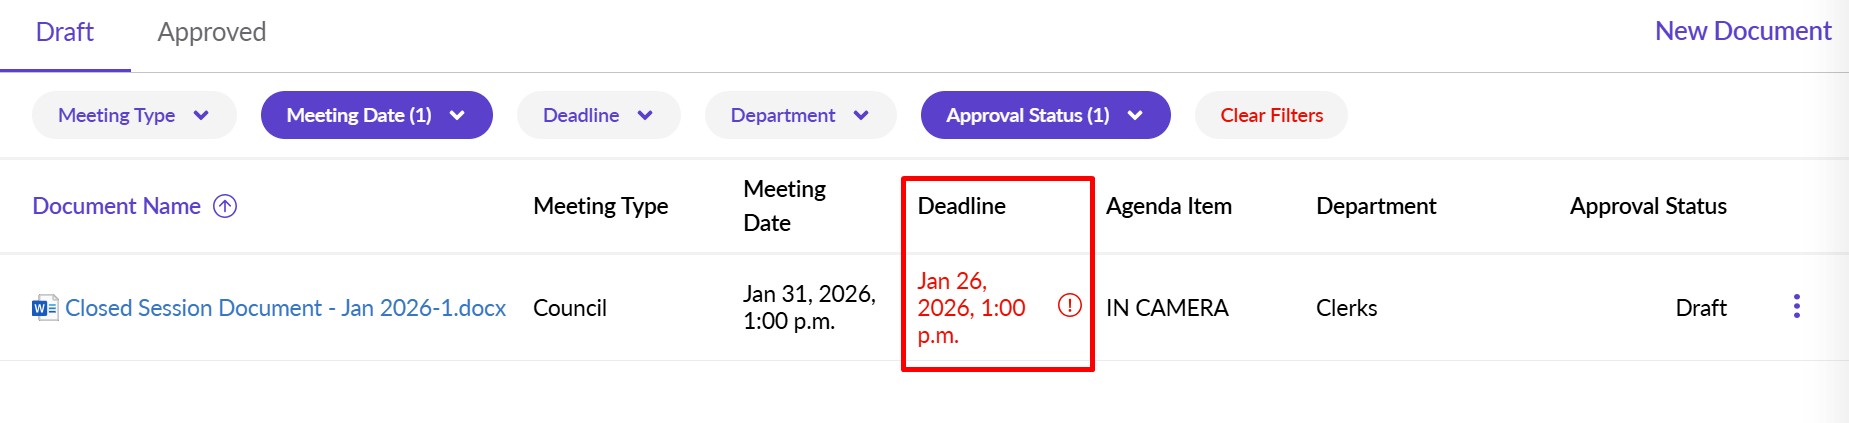Click the Meeting Date column header
Screen dimensions: 1849x423
pyautogui.click(x=784, y=206)
